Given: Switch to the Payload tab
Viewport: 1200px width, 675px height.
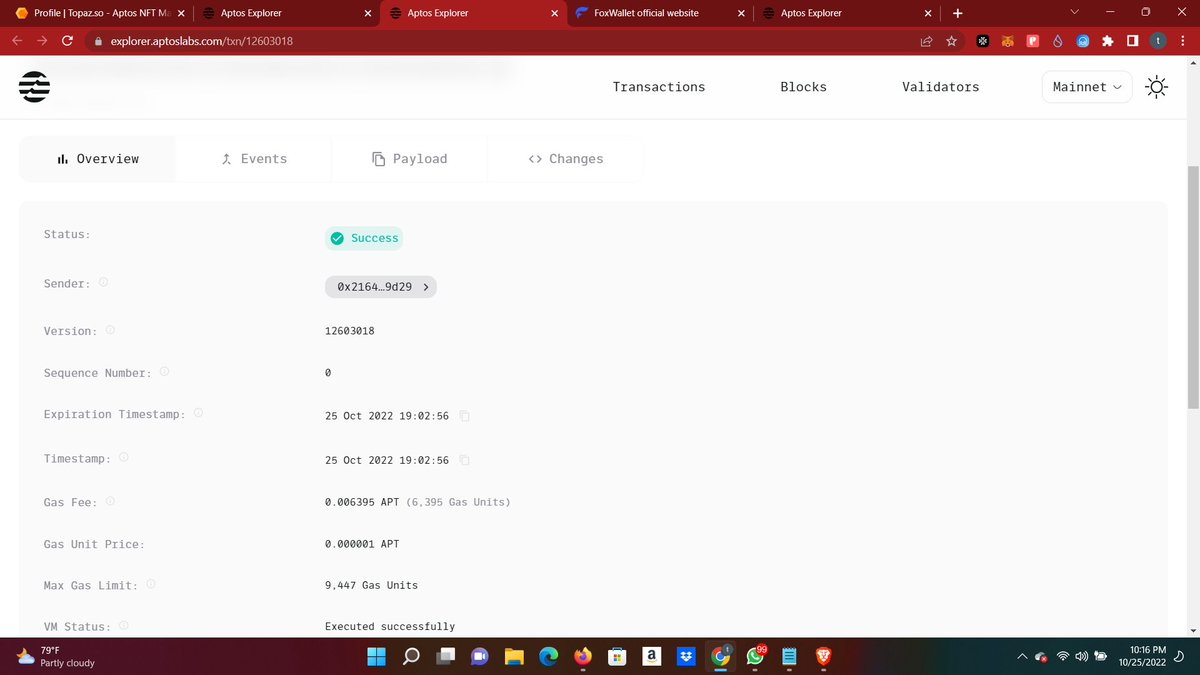Looking at the screenshot, I should point(409,159).
